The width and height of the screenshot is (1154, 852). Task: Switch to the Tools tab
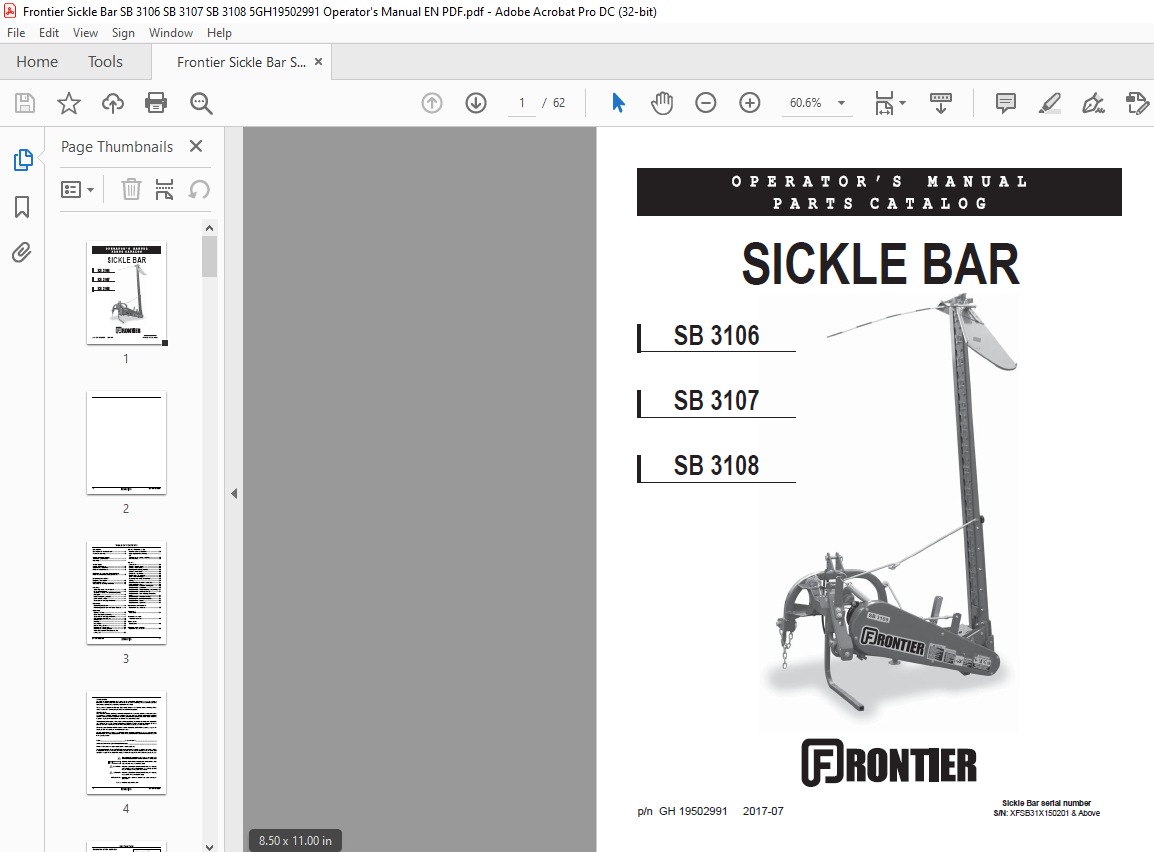pos(105,62)
